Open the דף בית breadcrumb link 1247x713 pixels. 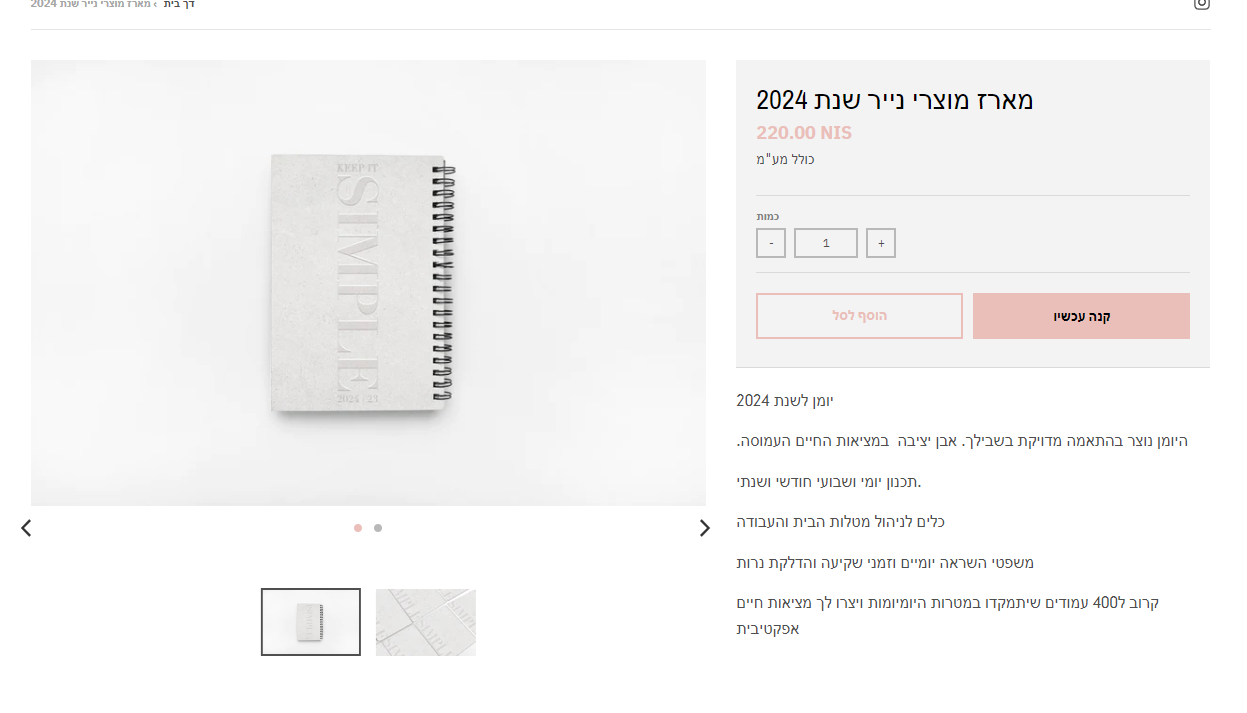(179, 4)
